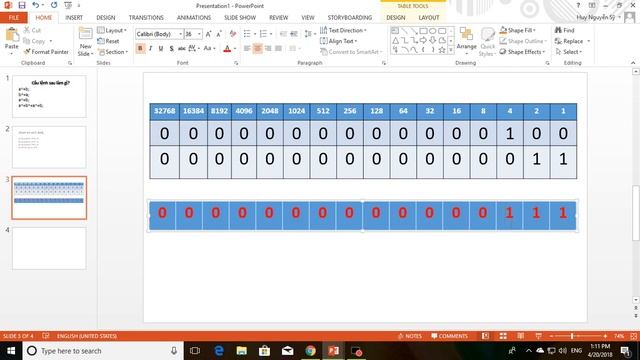640x360 pixels.
Task: Click COMMENTS in status bar
Action: (x=449, y=336)
